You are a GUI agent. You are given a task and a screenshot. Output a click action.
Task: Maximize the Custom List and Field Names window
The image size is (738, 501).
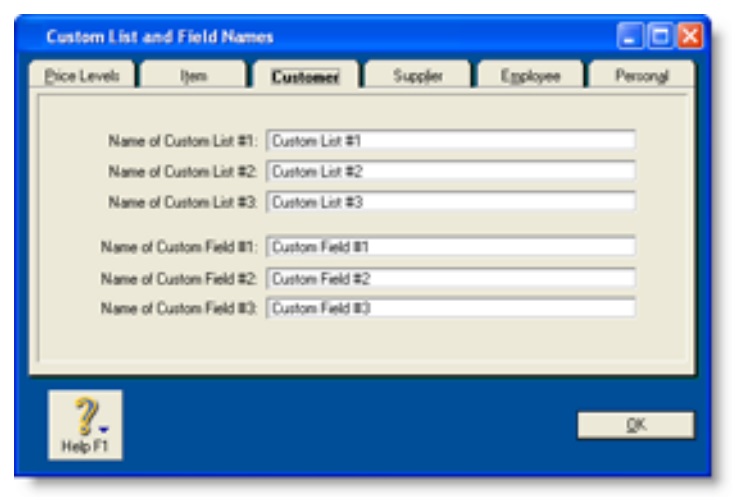[x=660, y=37]
